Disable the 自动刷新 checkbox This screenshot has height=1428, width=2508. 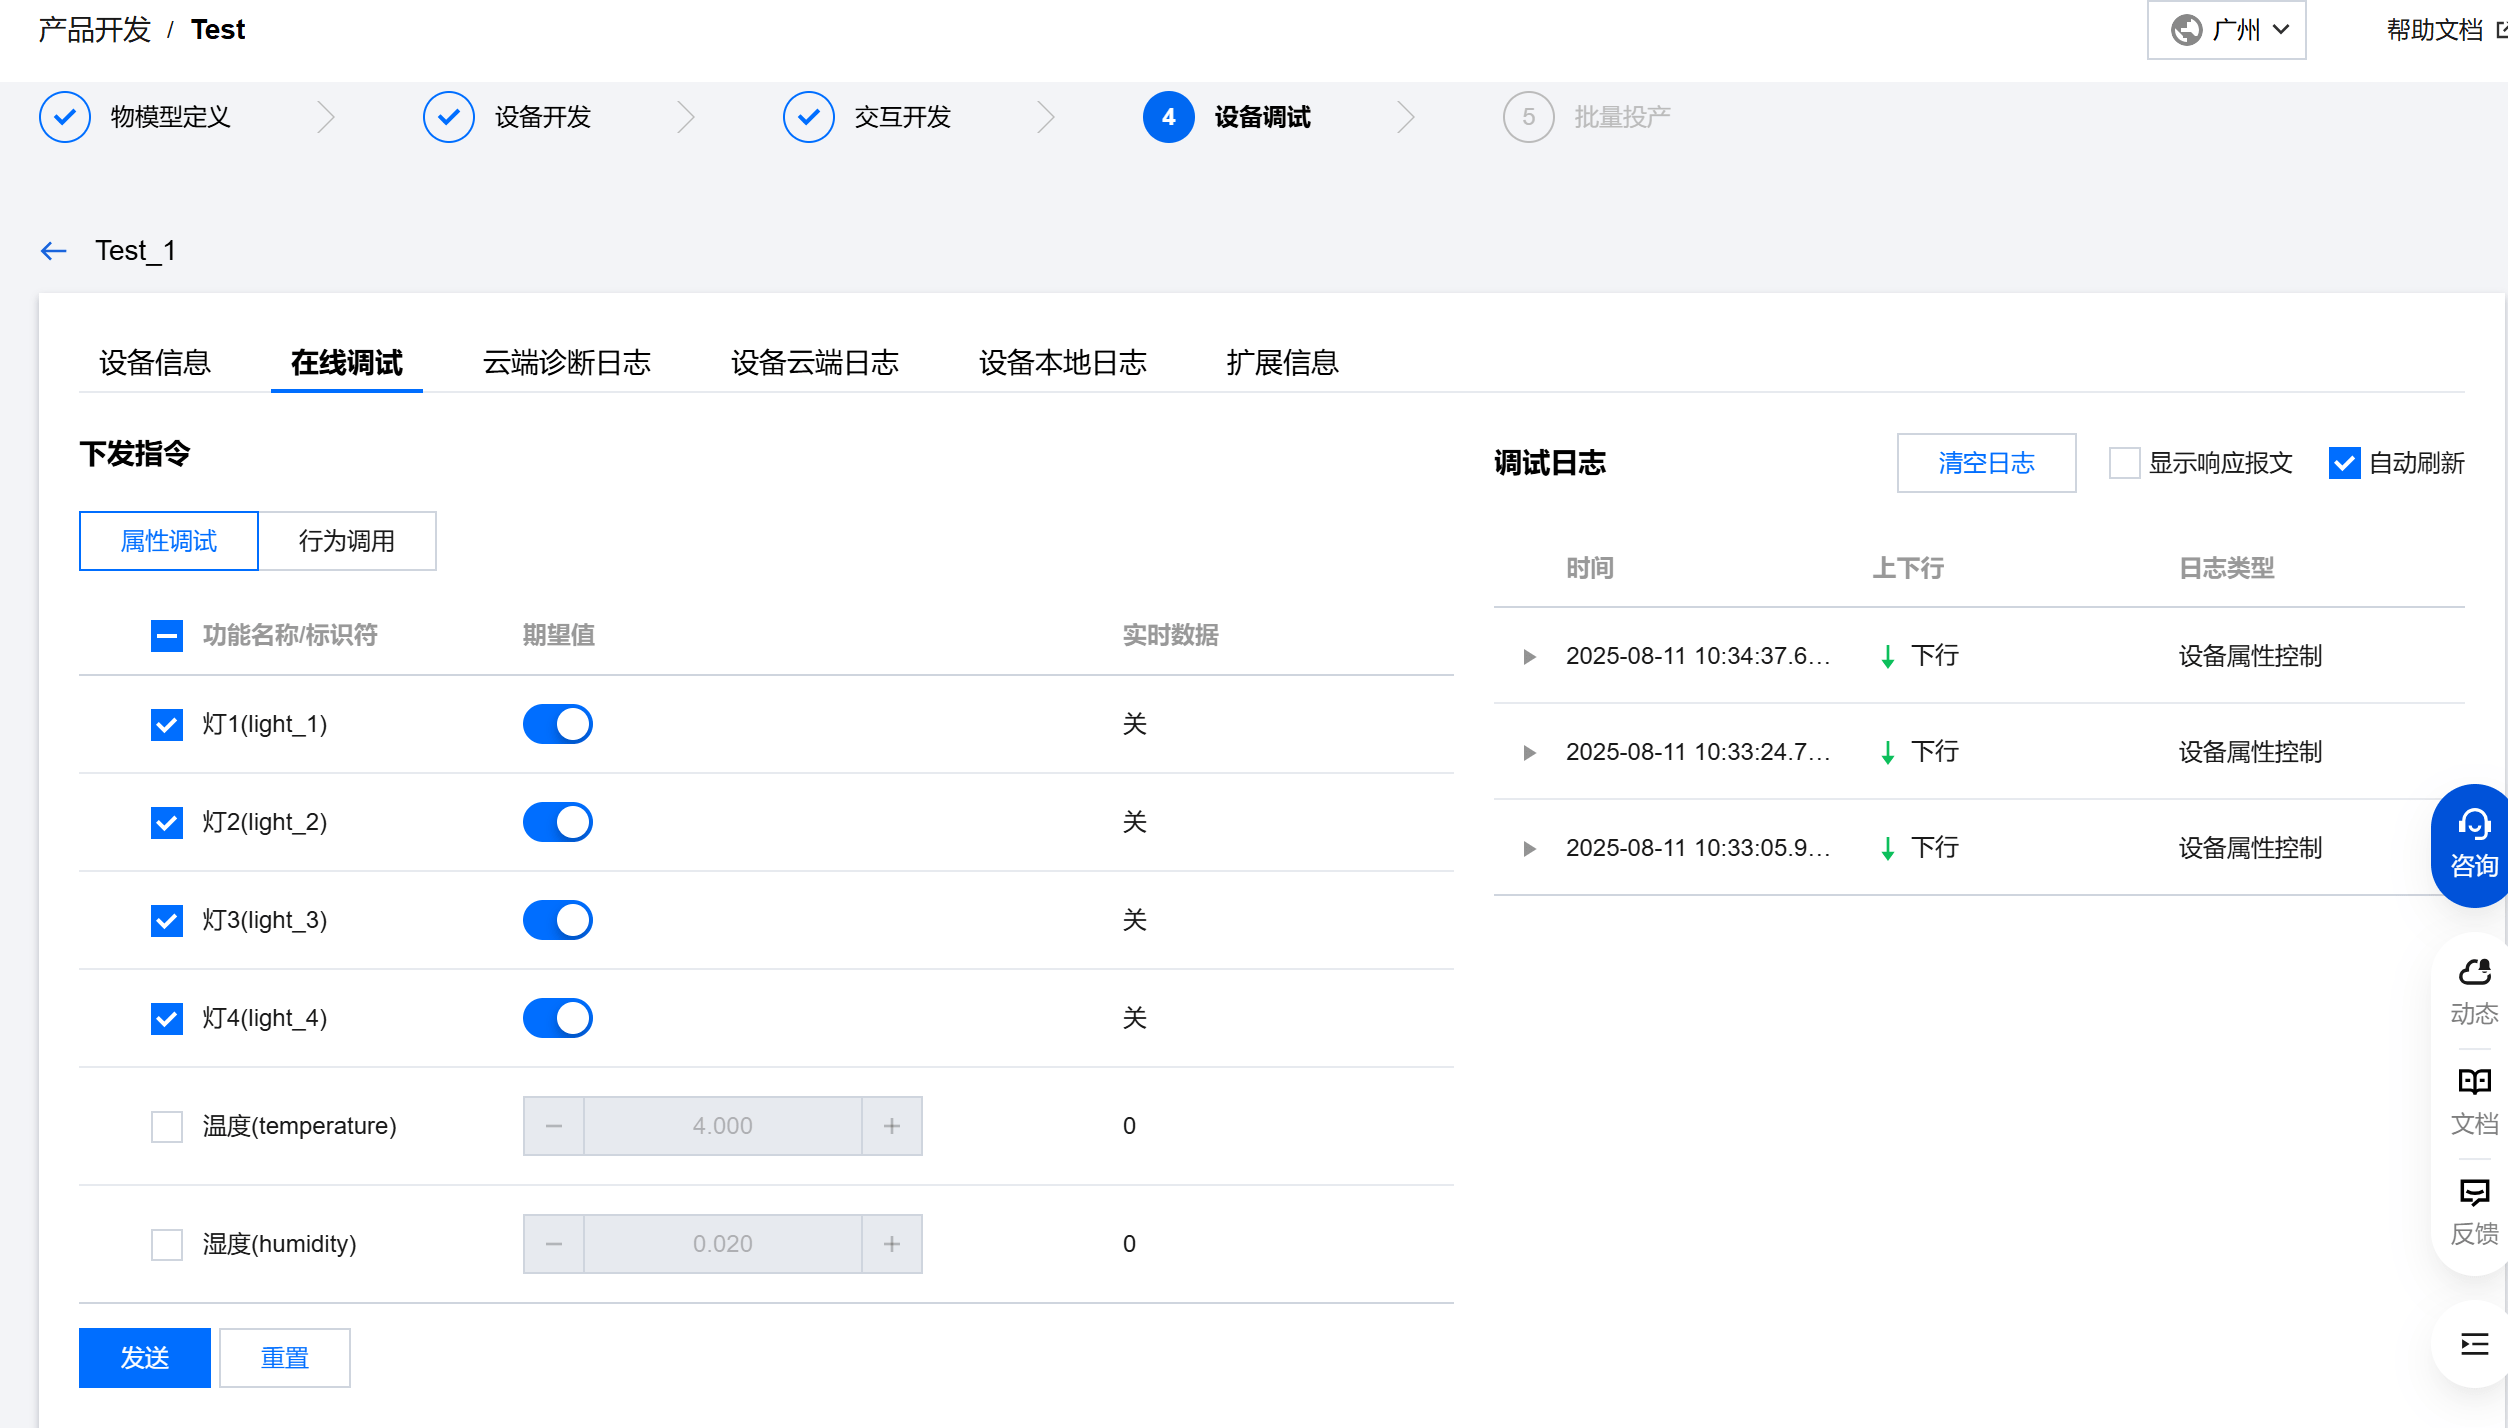tap(2344, 463)
